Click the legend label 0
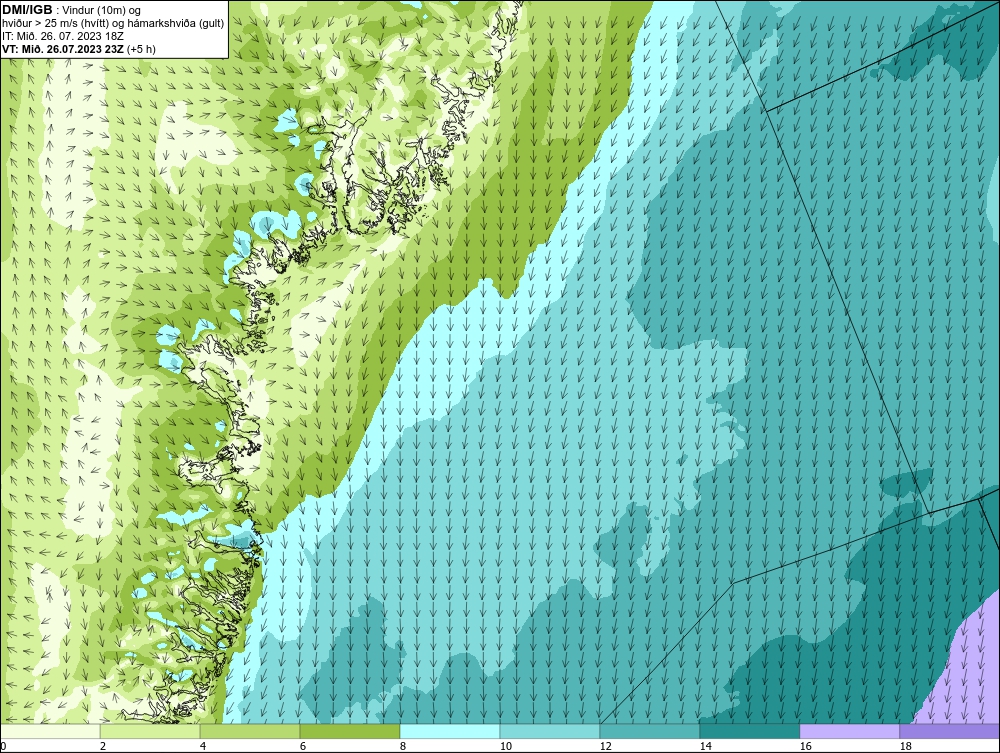1000x753 pixels. [3, 746]
